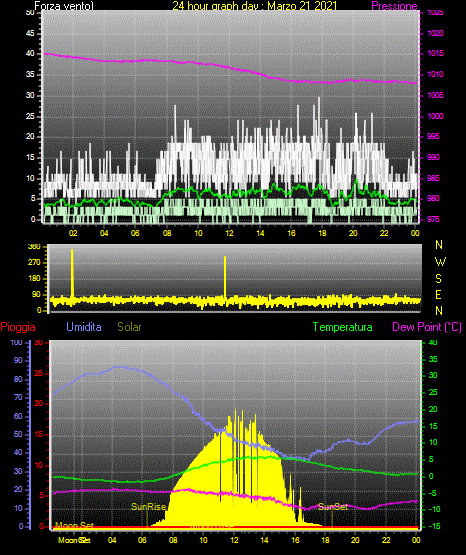Click the Pioggia legend label
Viewport: 466px width, 555px height.
[18, 327]
